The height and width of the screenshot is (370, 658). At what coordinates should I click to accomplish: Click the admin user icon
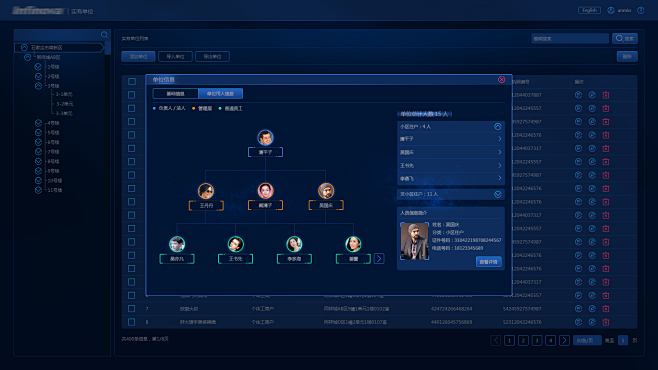[x=611, y=10]
